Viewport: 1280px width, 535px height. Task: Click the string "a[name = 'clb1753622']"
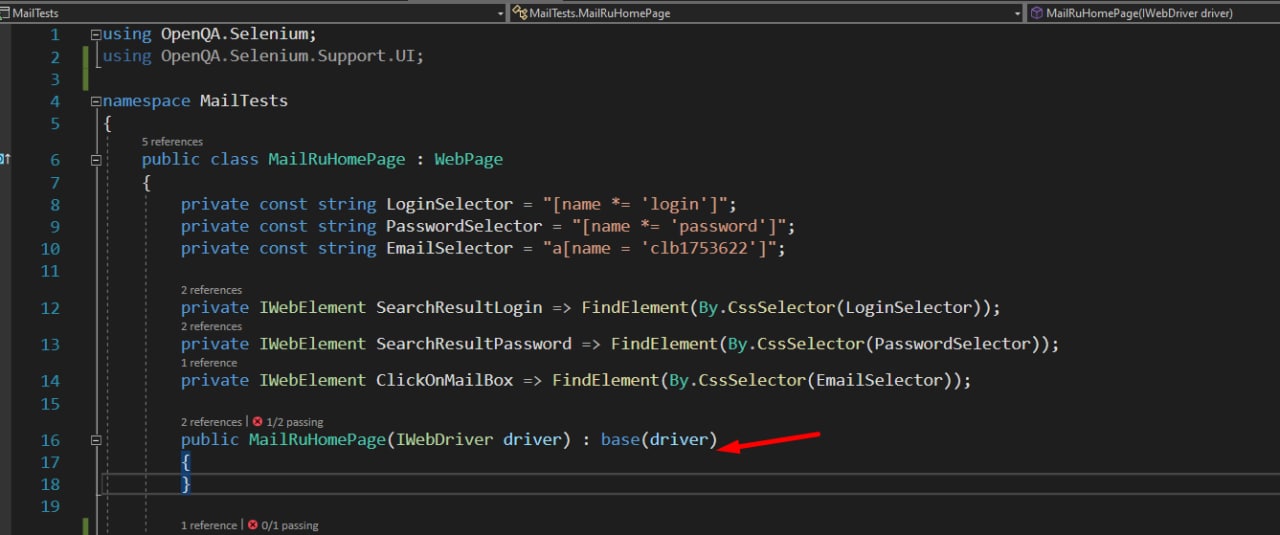(660, 248)
